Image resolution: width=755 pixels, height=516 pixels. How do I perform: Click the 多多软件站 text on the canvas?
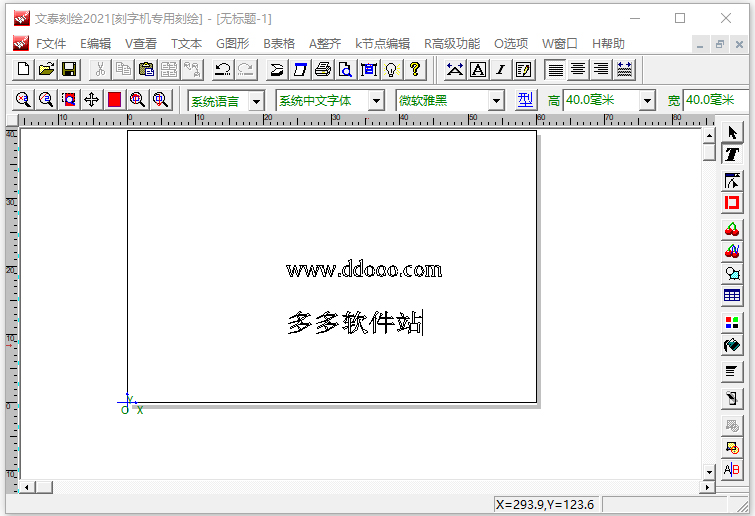click(355, 322)
